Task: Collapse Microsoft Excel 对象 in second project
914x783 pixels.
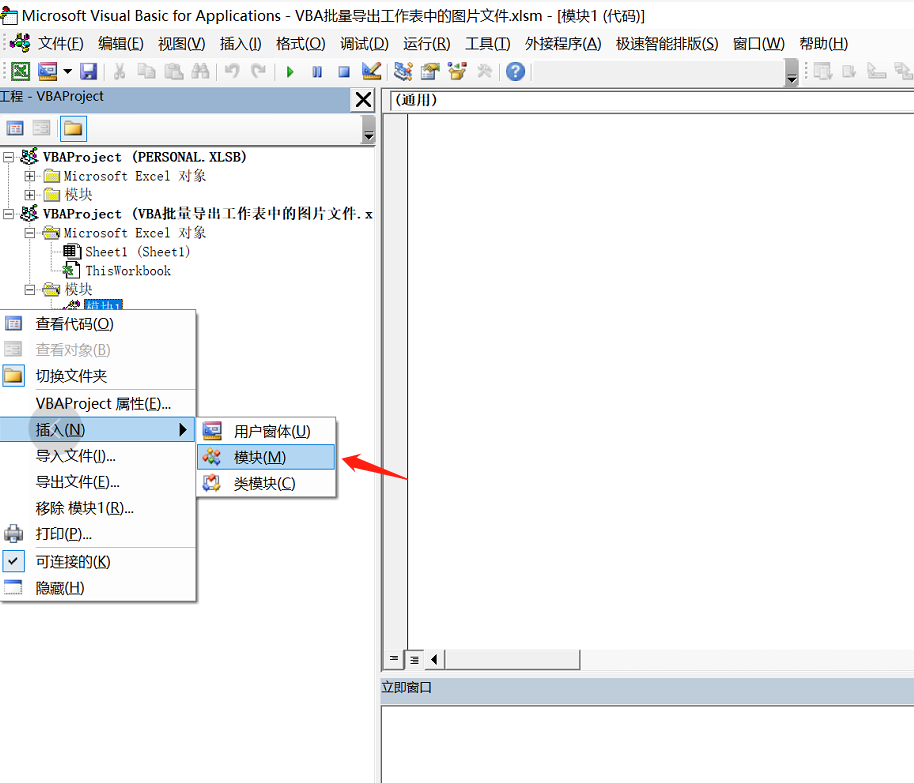Action: coord(30,233)
